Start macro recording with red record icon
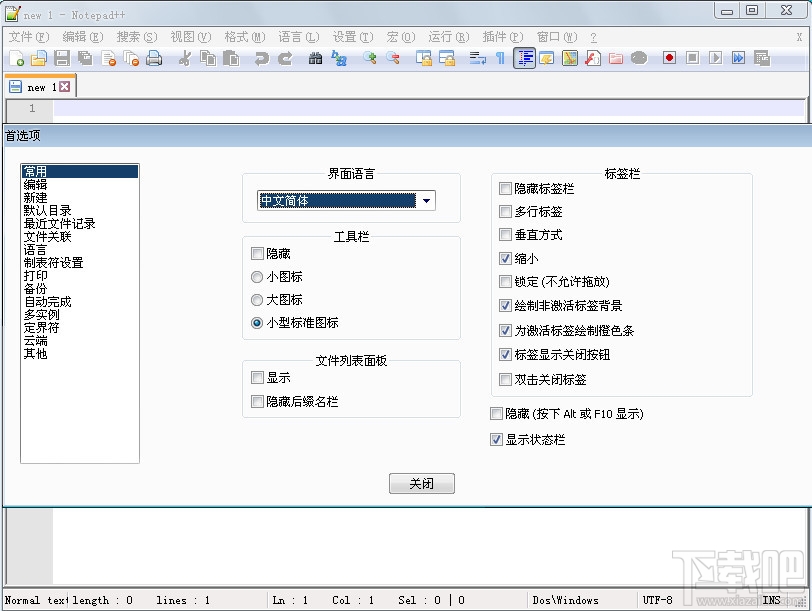 [x=668, y=58]
